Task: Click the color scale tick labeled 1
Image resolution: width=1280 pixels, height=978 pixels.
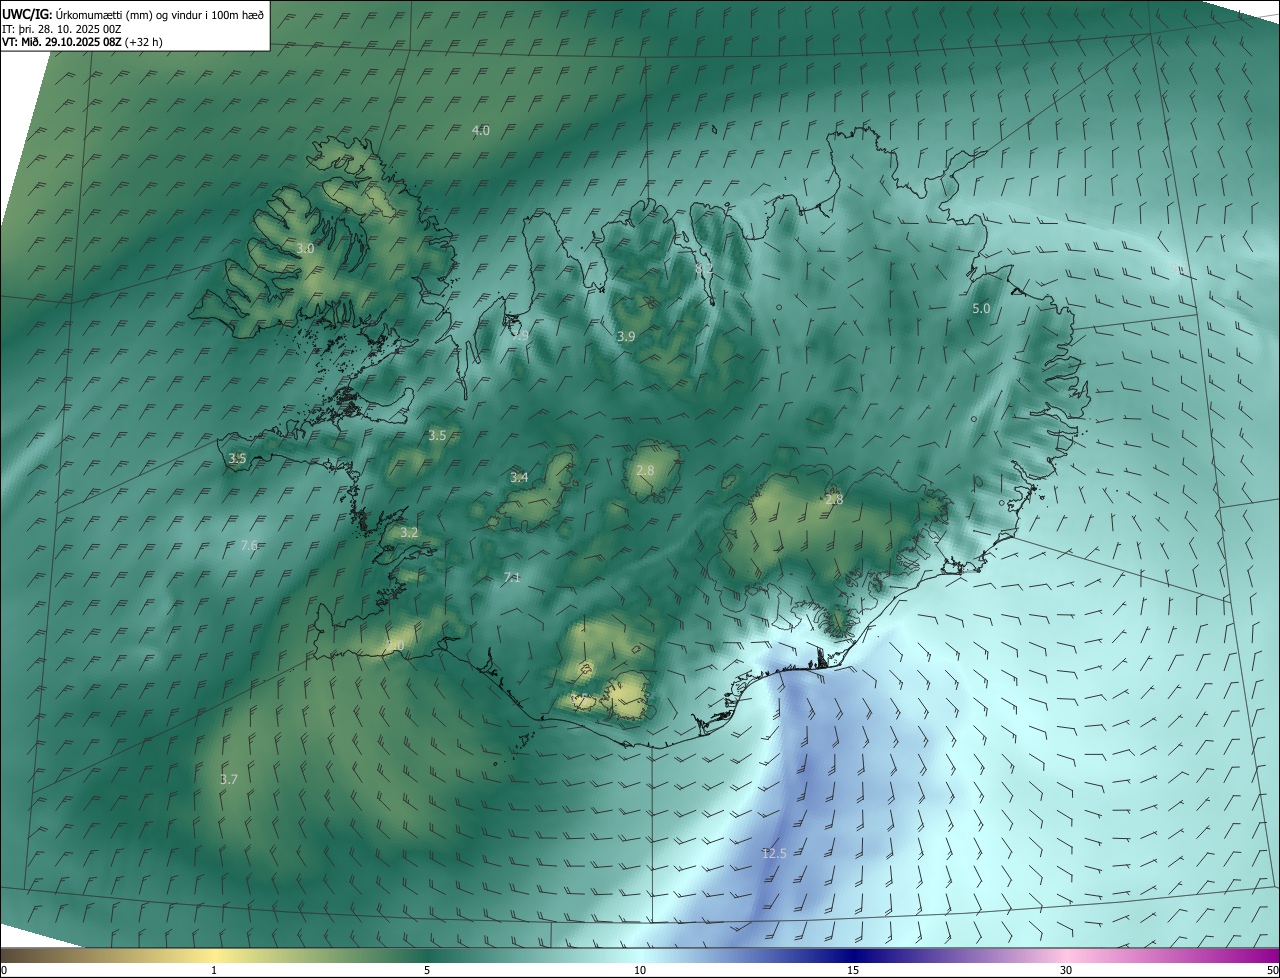Action: (x=214, y=970)
